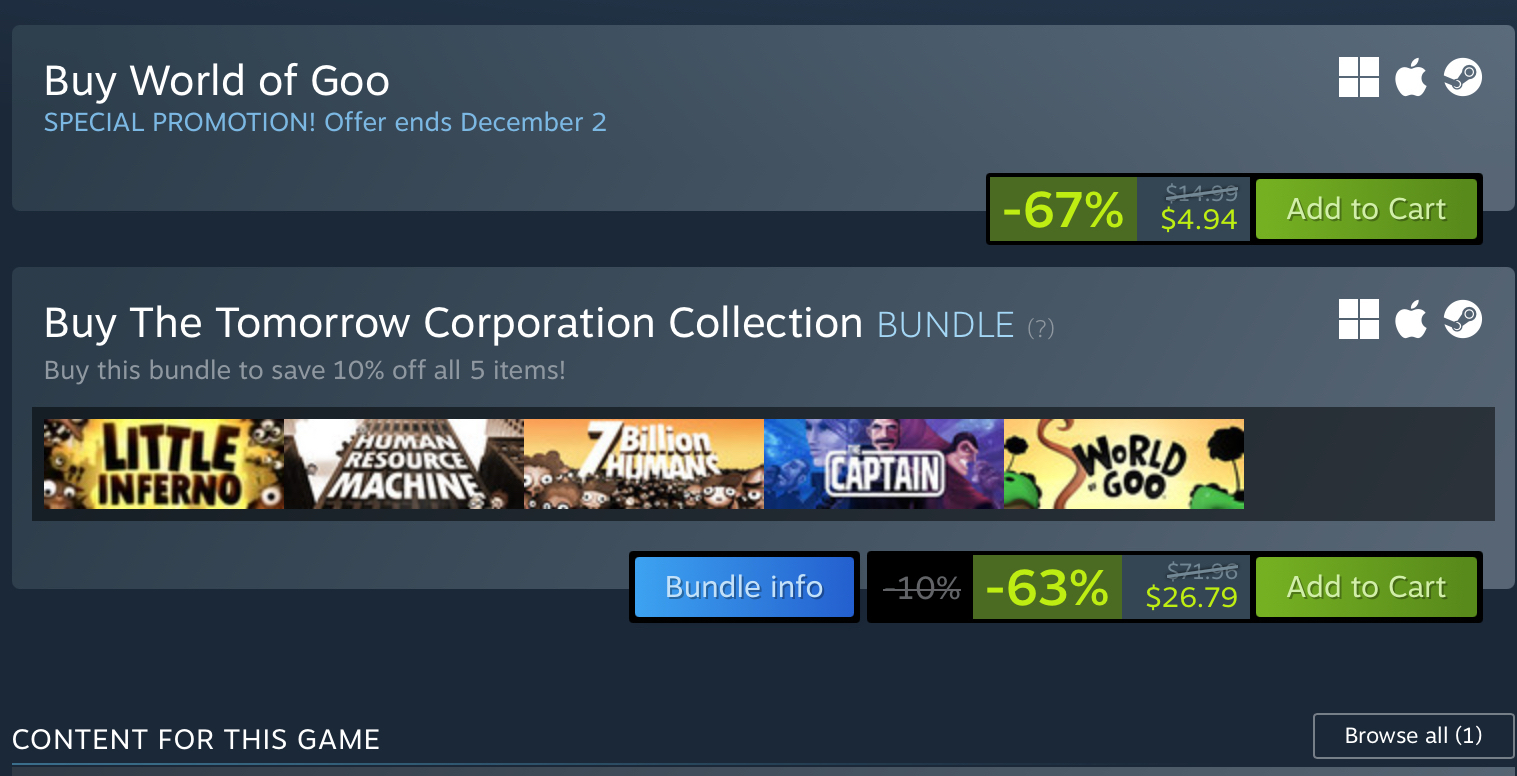The image size is (1517, 776).
Task: Click the Apple icon in World of Goo box
Action: tap(1411, 77)
